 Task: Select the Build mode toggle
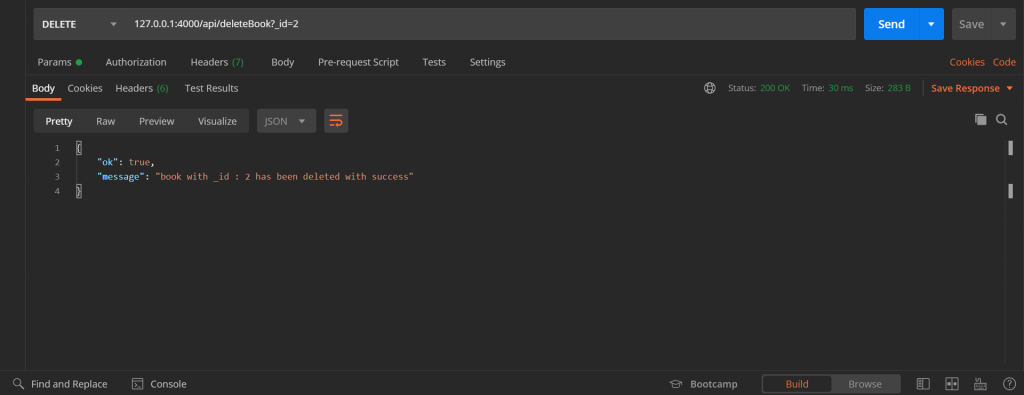coord(797,384)
